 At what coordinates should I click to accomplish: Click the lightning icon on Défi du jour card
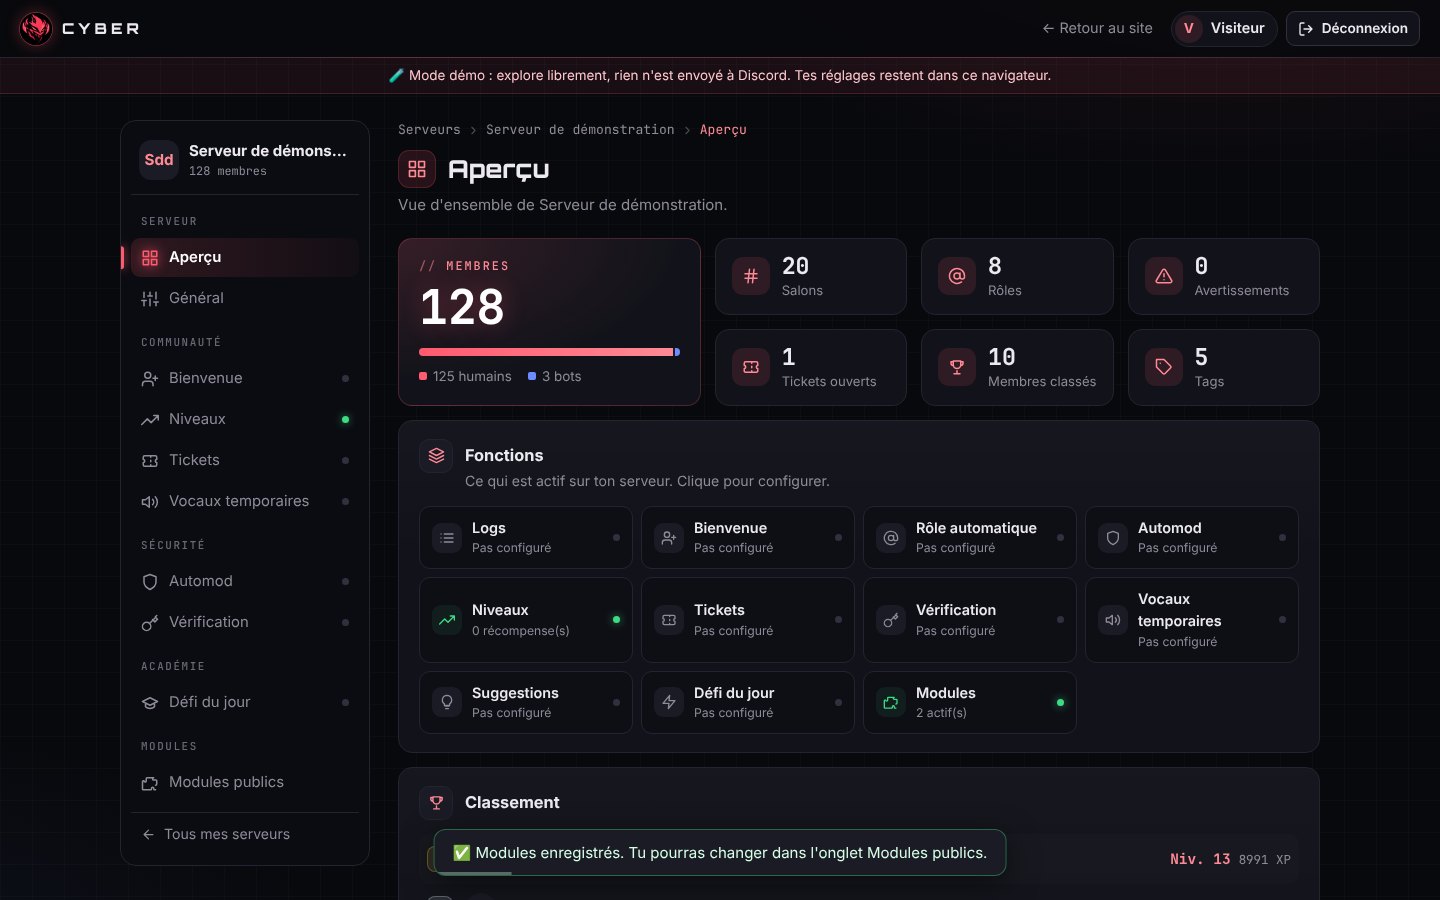(669, 702)
